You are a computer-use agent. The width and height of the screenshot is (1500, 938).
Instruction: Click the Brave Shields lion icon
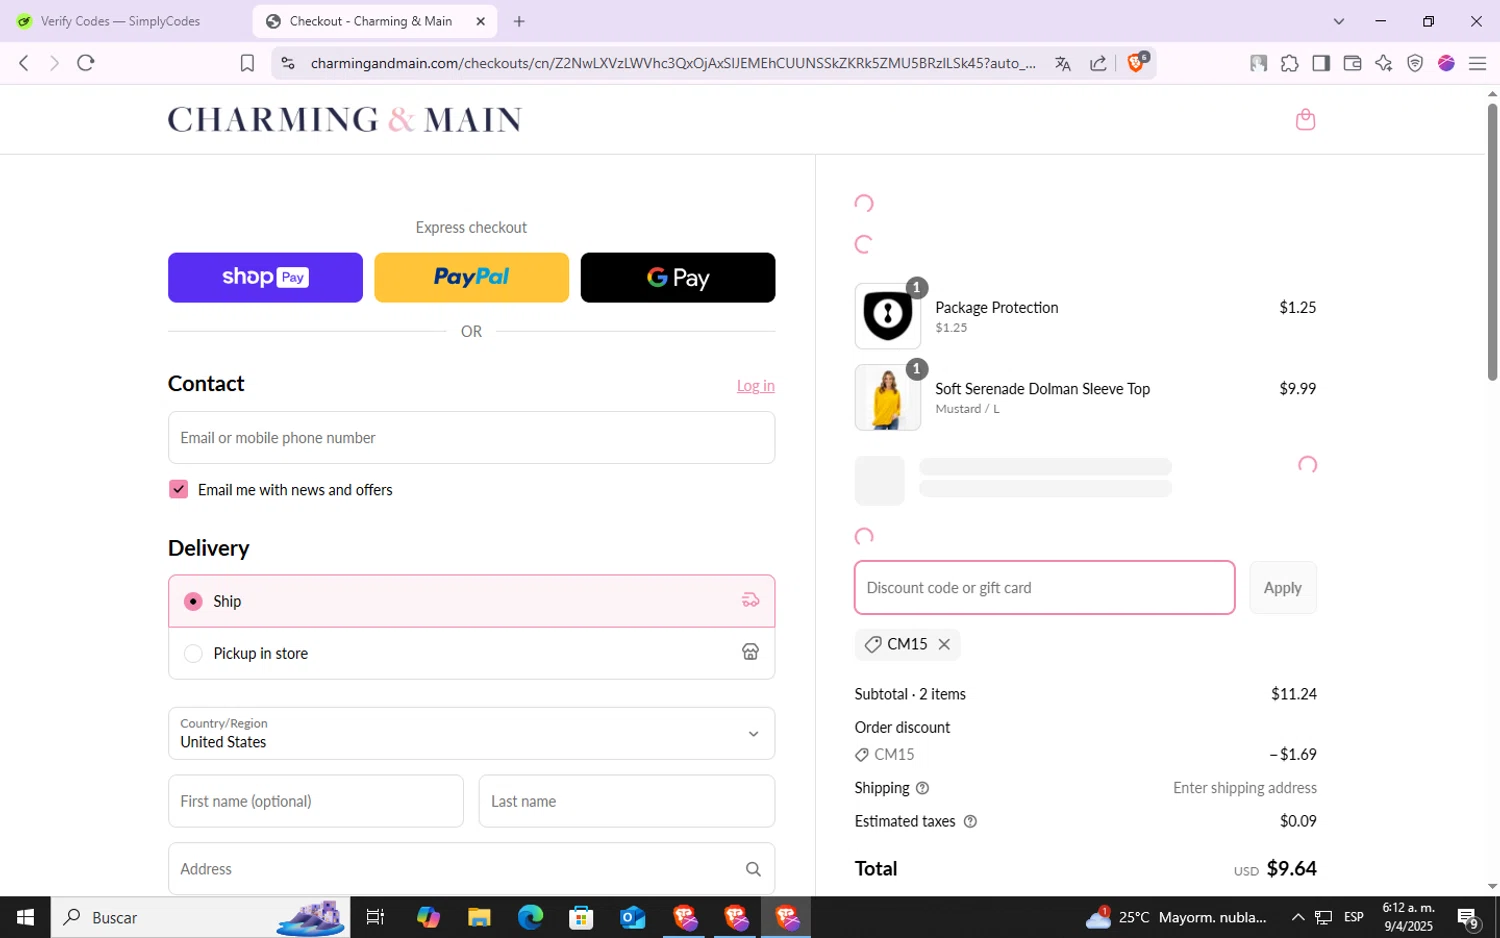(x=1136, y=63)
